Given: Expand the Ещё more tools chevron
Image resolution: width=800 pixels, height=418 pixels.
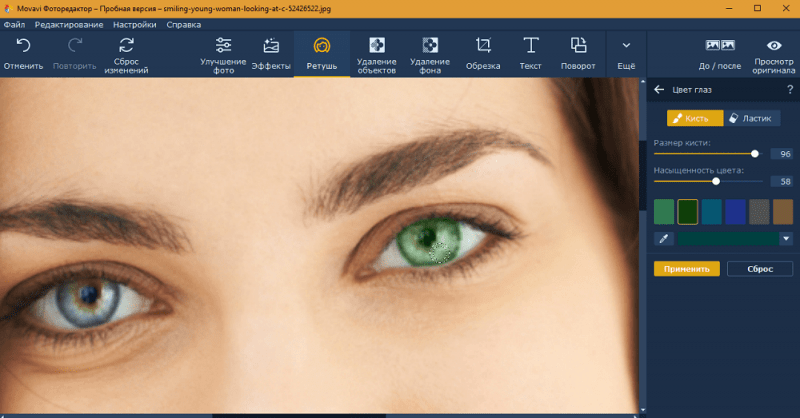Looking at the screenshot, I should tap(626, 46).
